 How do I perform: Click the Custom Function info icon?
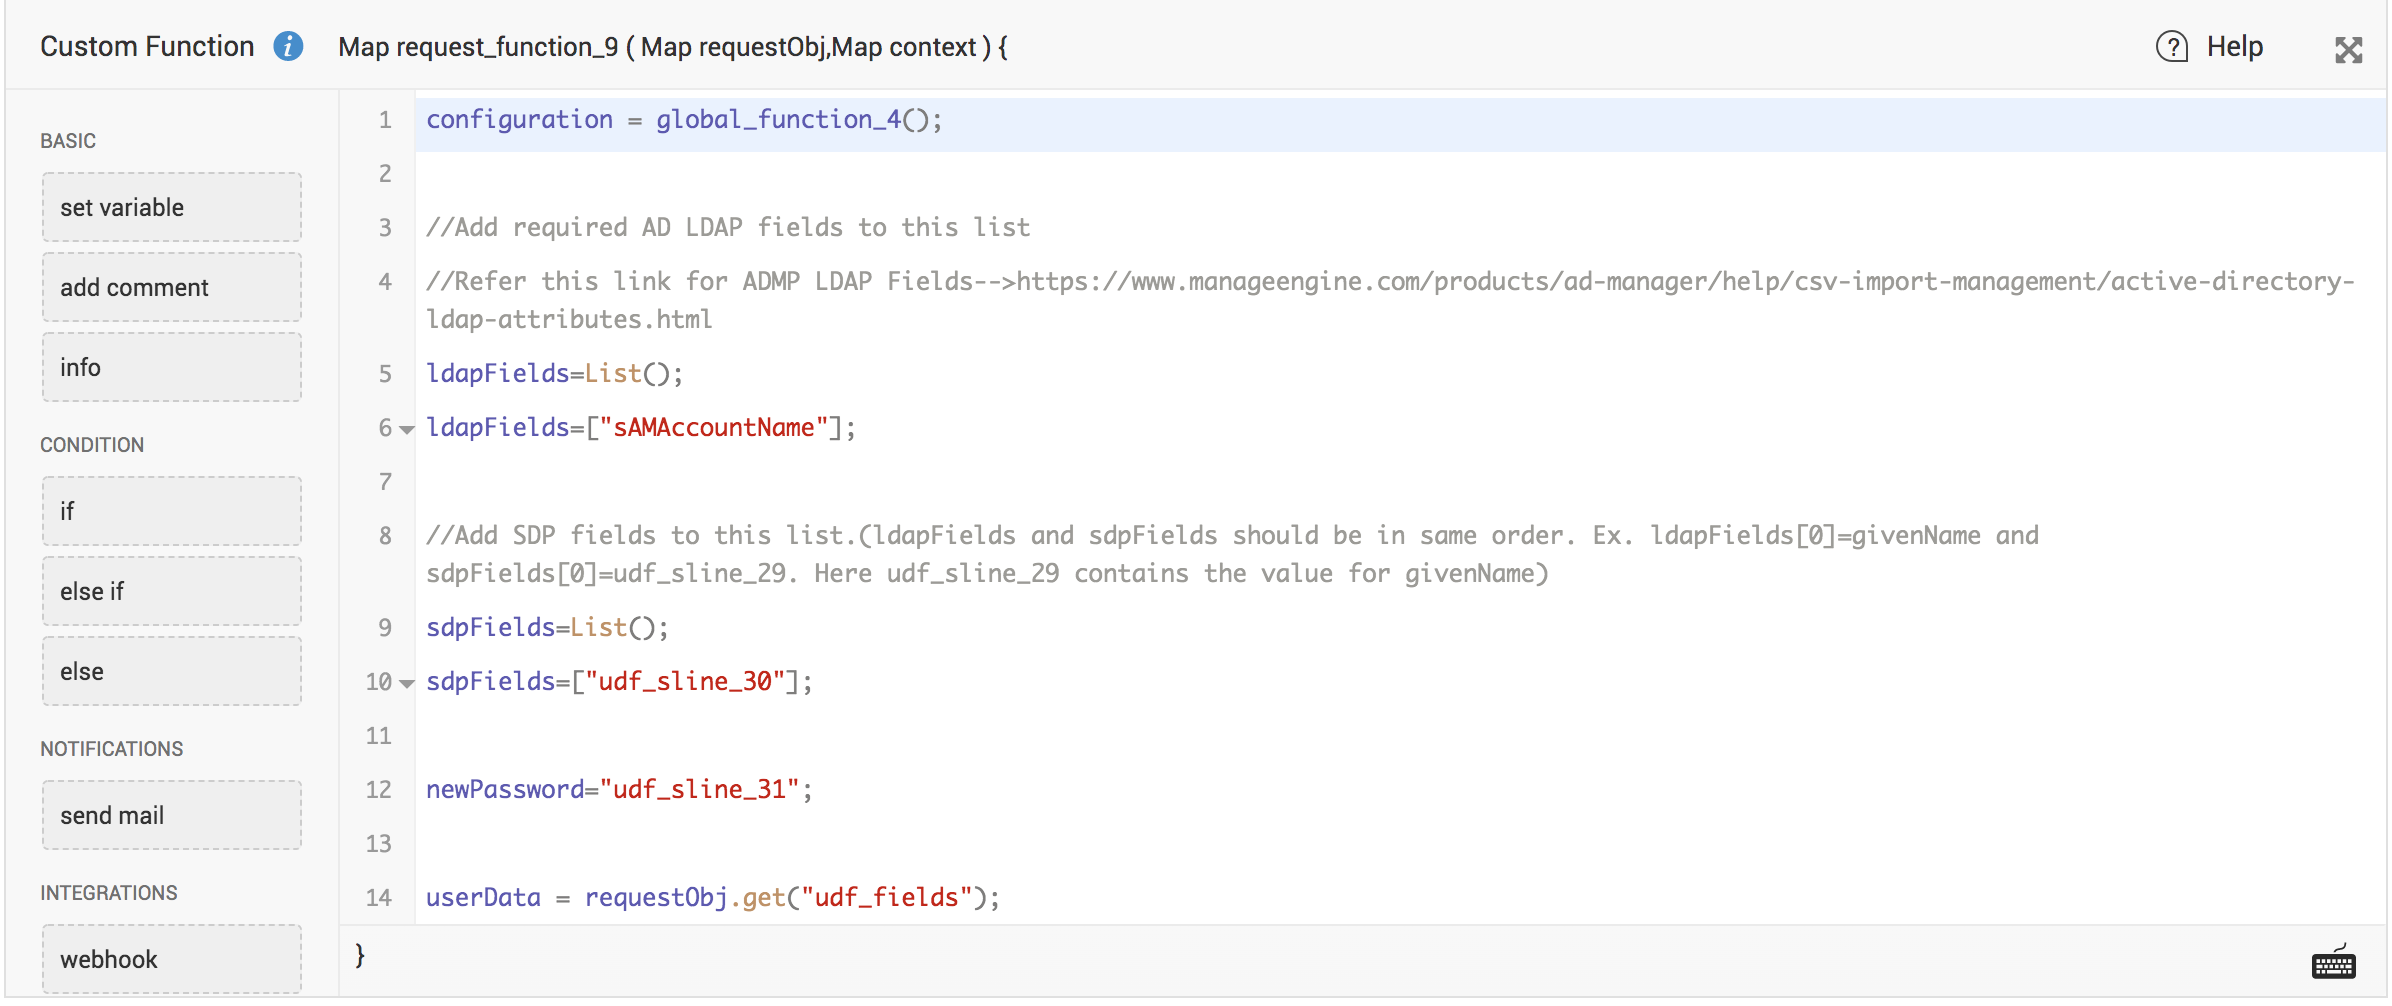coord(288,47)
